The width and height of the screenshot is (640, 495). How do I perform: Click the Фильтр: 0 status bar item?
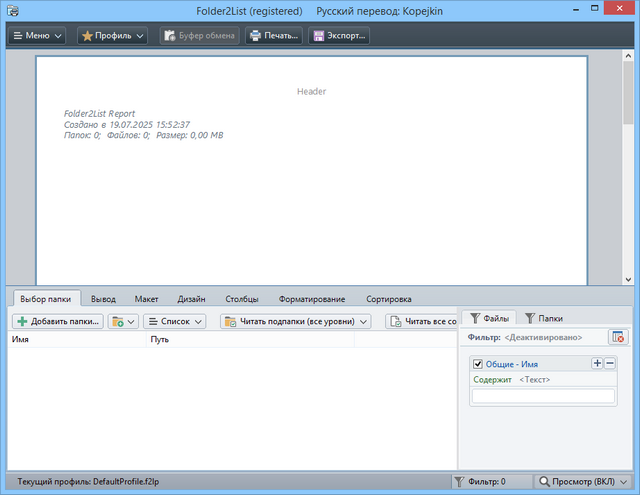point(491,482)
